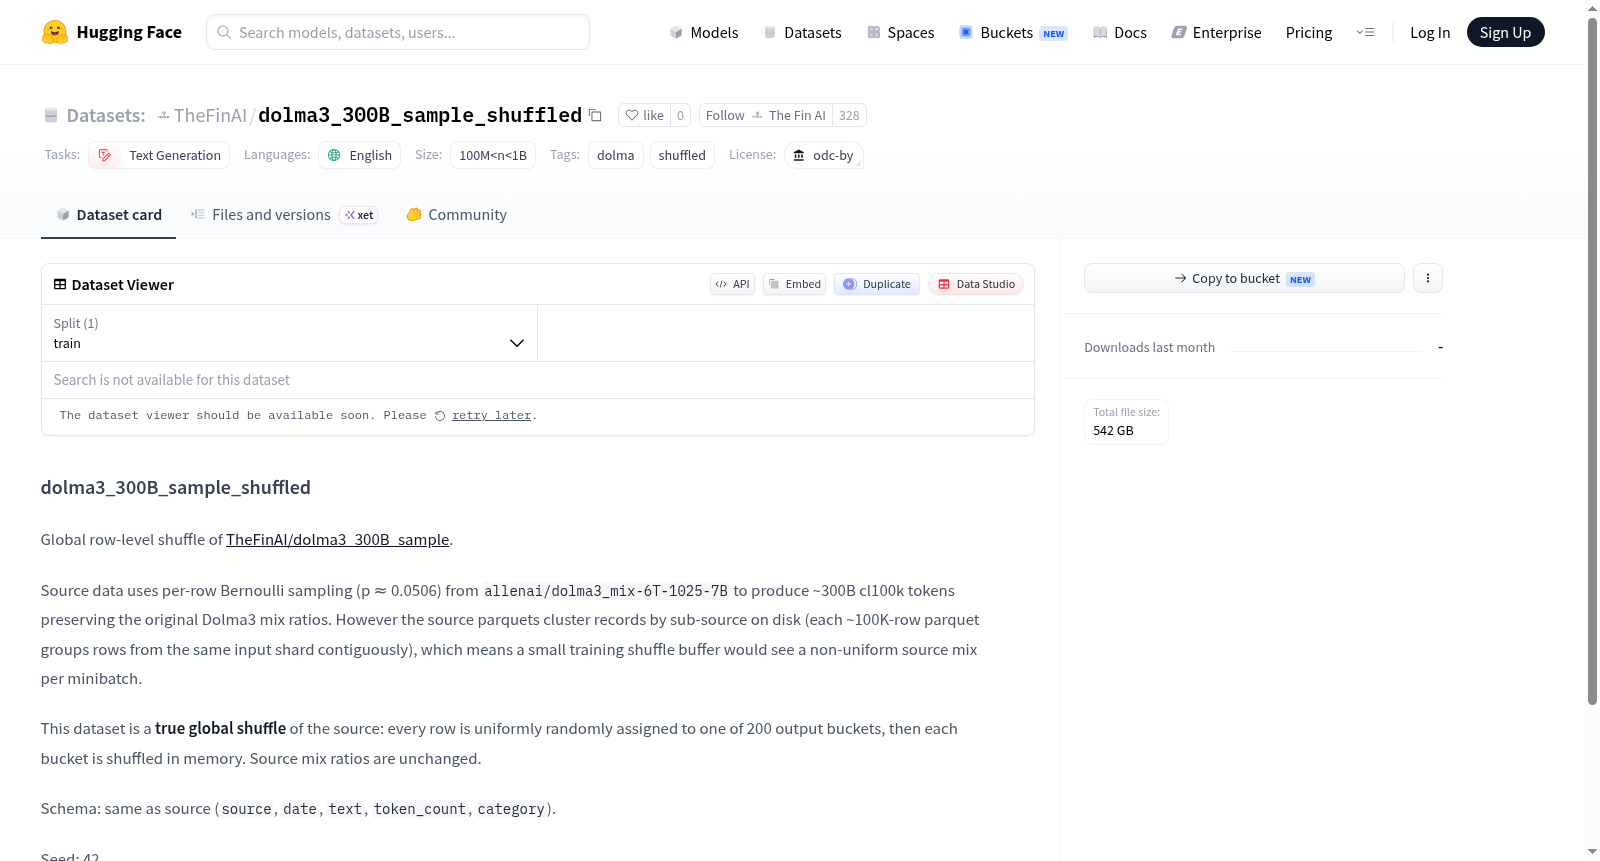This screenshot has width=1600, height=861.
Task: Click the 100M<n<1B size tag
Action: click(x=493, y=155)
